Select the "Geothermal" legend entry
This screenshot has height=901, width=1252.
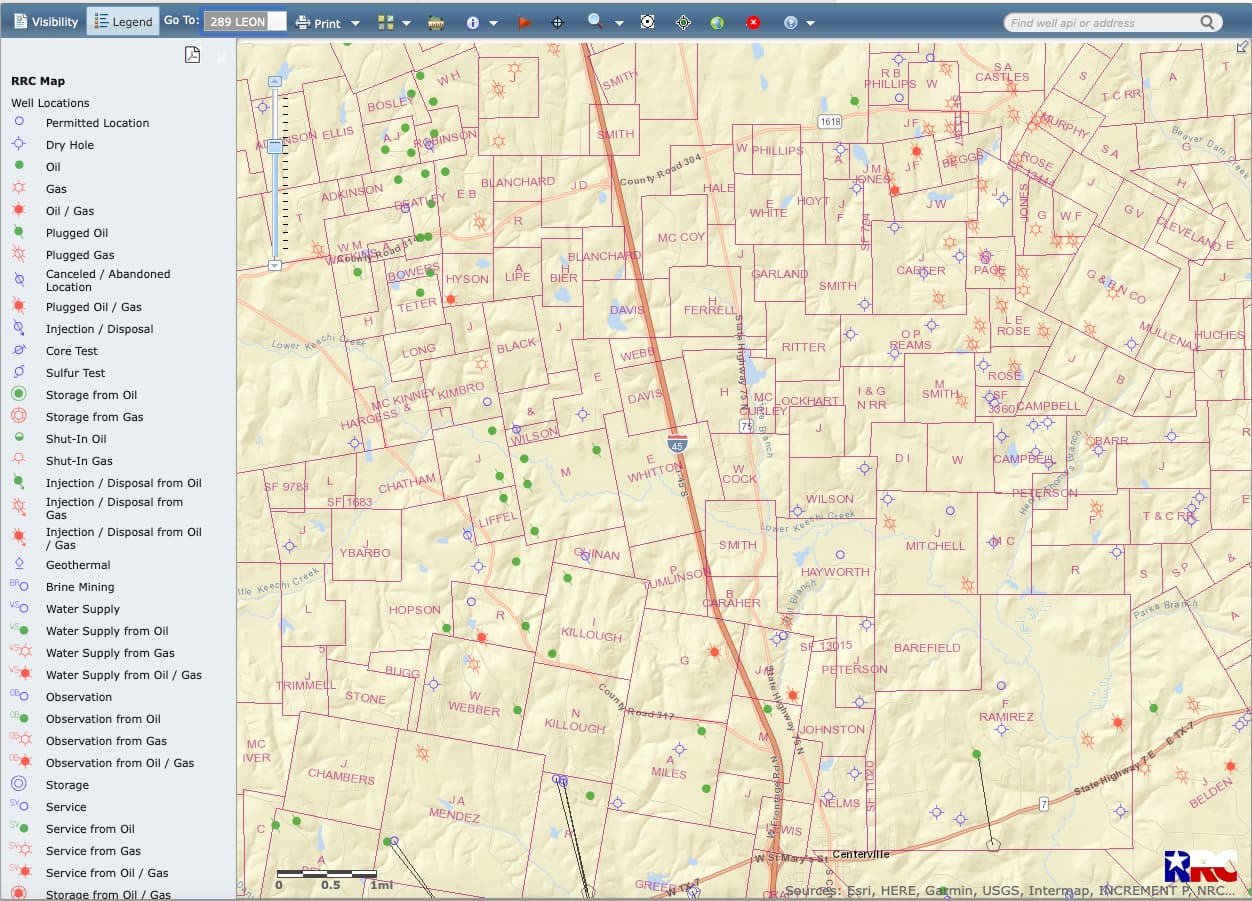pos(78,565)
